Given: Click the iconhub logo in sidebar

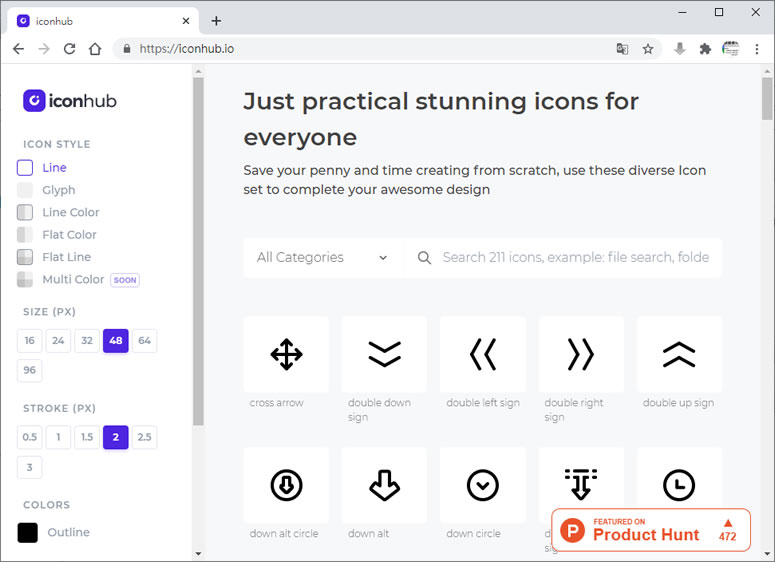Looking at the screenshot, I should pyautogui.click(x=70, y=100).
